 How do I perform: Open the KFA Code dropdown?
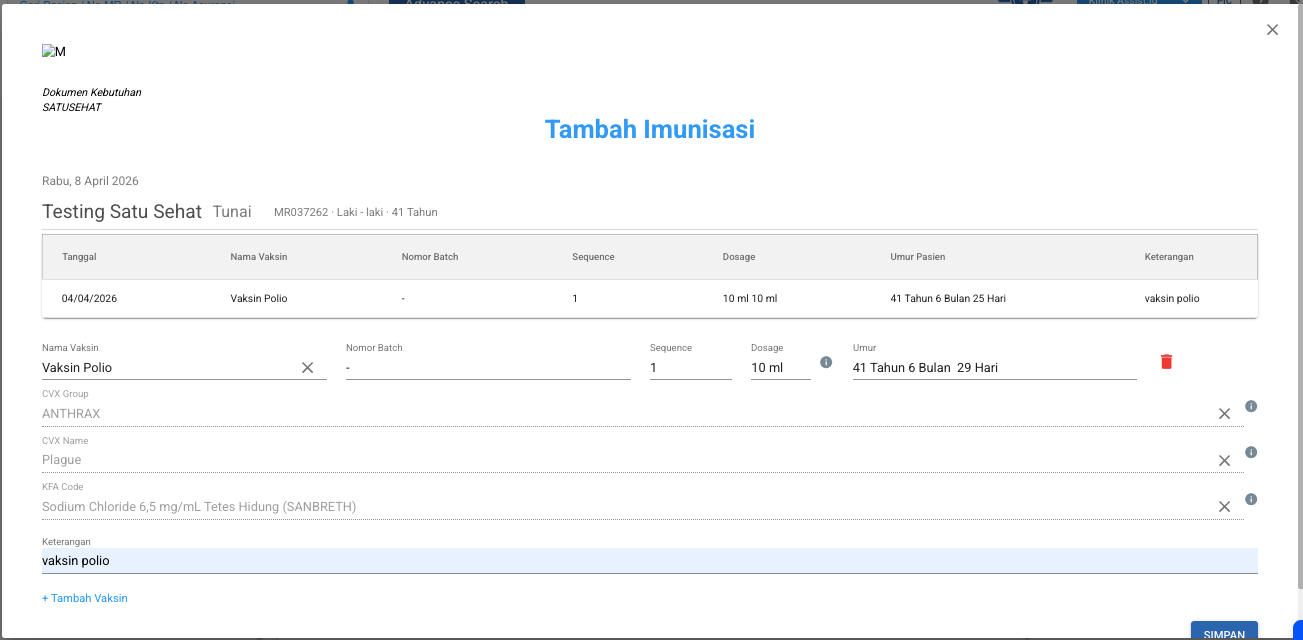pos(620,507)
